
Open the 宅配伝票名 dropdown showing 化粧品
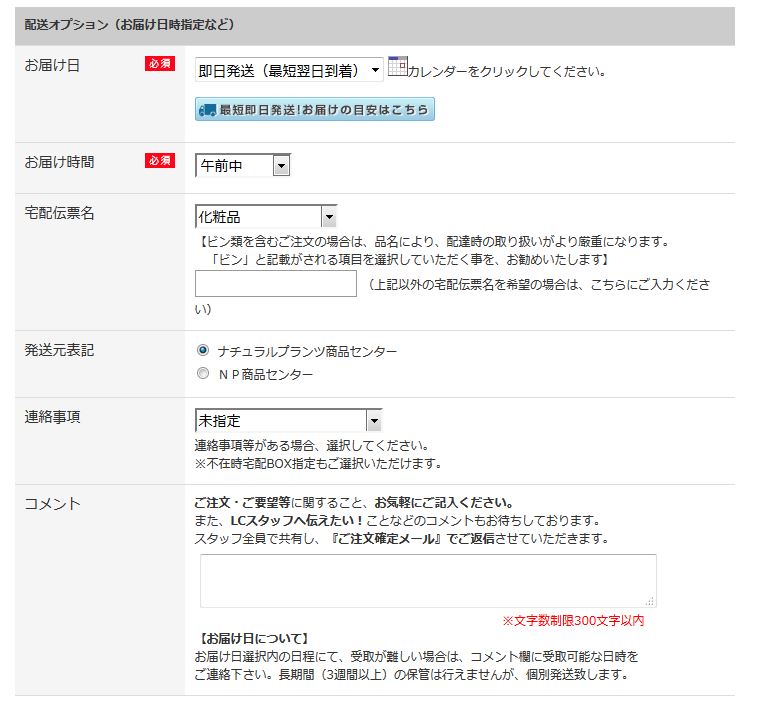pos(266,216)
